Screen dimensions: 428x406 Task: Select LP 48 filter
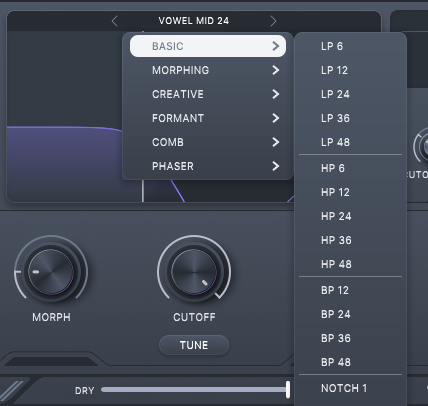(x=350, y=142)
